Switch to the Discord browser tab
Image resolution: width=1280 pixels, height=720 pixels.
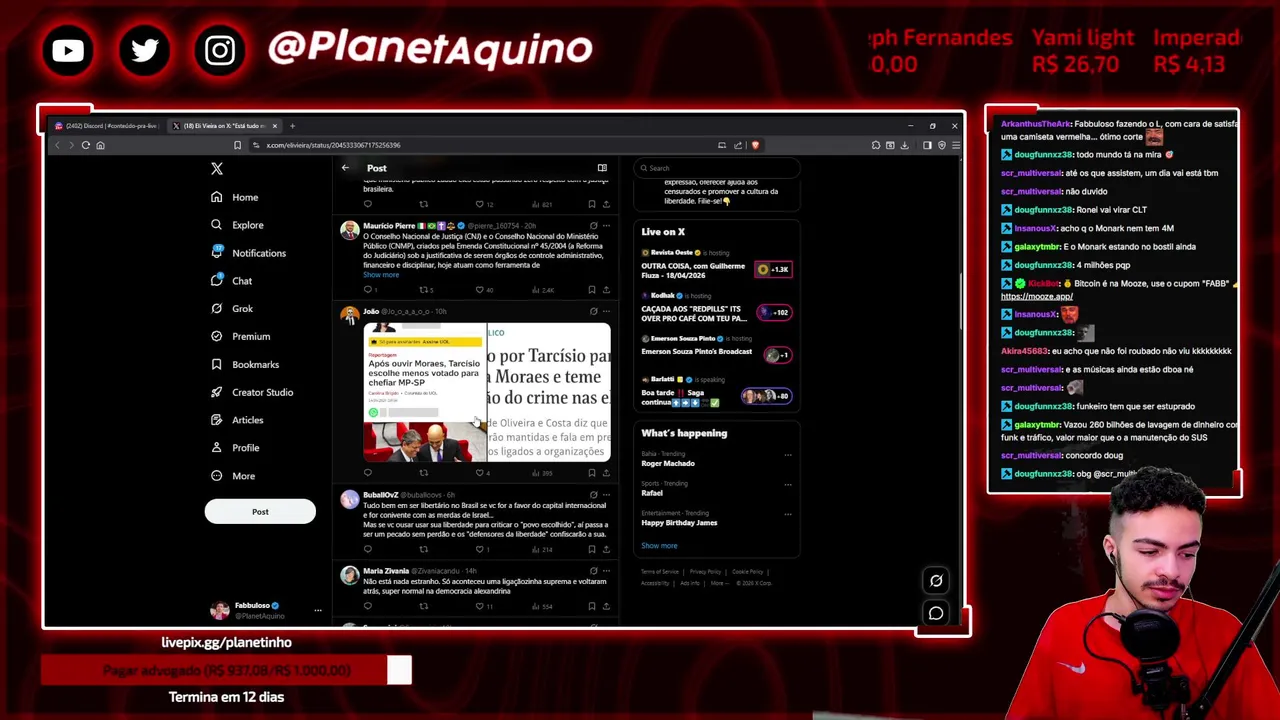point(108,126)
